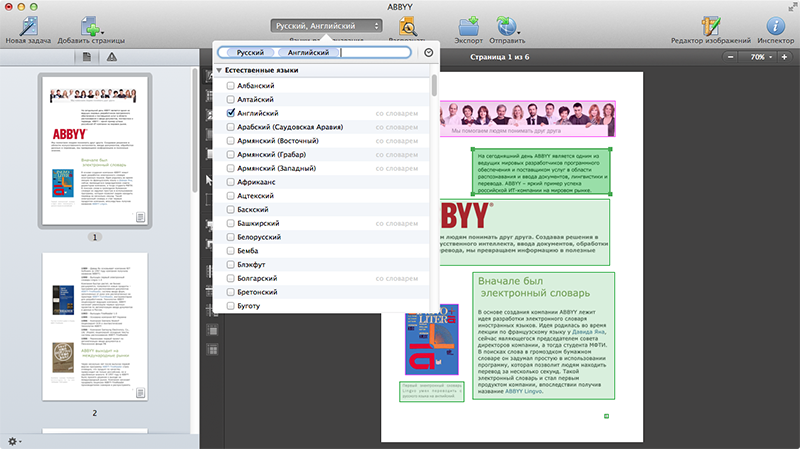Viewport: 800px width, 449px height.
Task: Click the Add Pages (Добавить страницы) icon
Action: 90,24
